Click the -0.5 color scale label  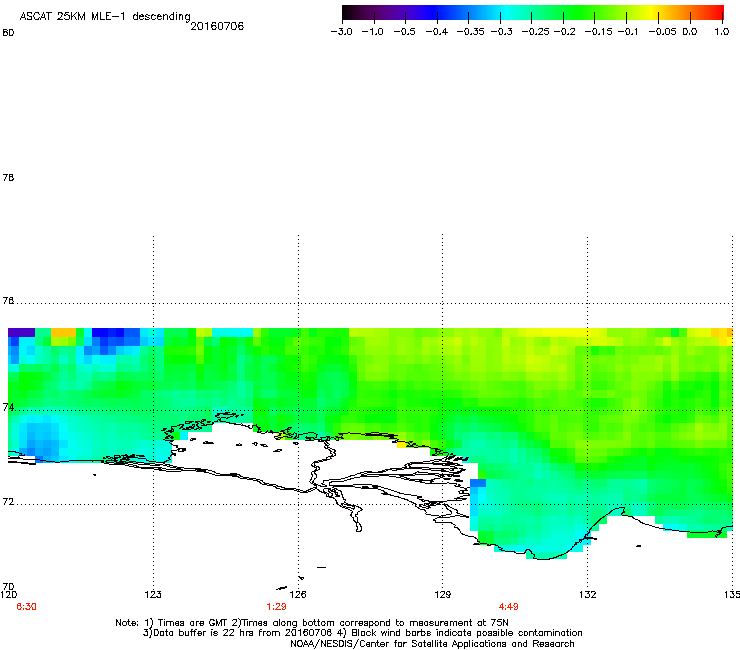(x=404, y=32)
